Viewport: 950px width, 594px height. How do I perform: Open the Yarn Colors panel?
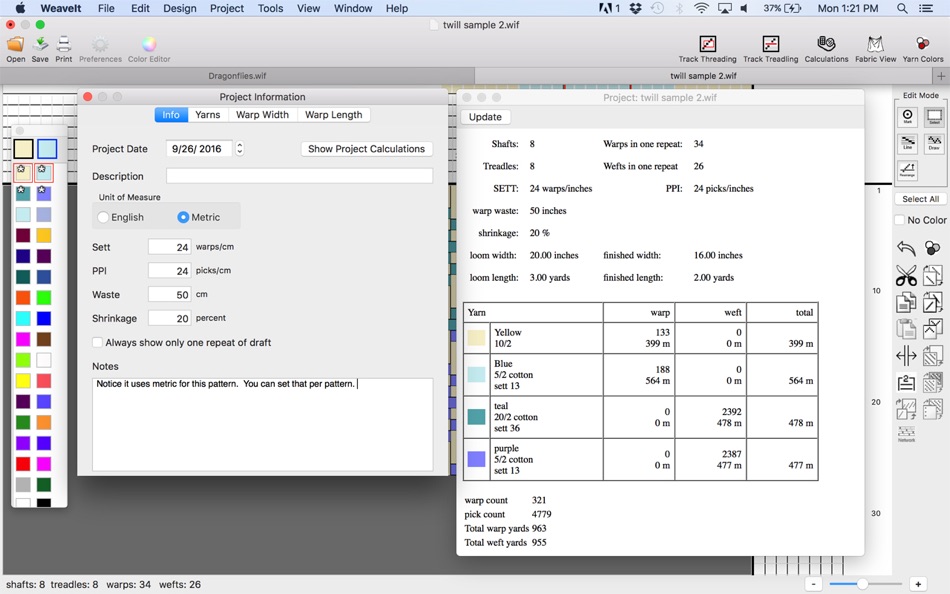tap(922, 48)
